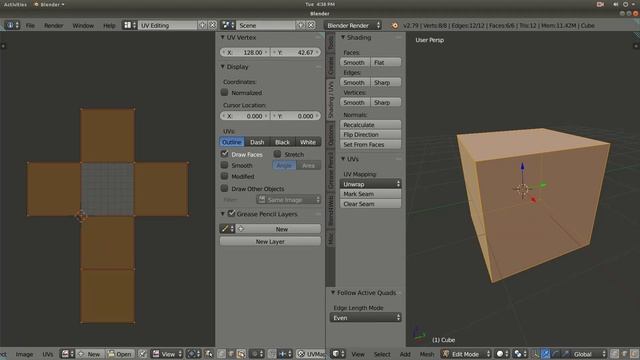Collapse the Follow Active Quads panel
640x360 pixels.
(x=333, y=293)
